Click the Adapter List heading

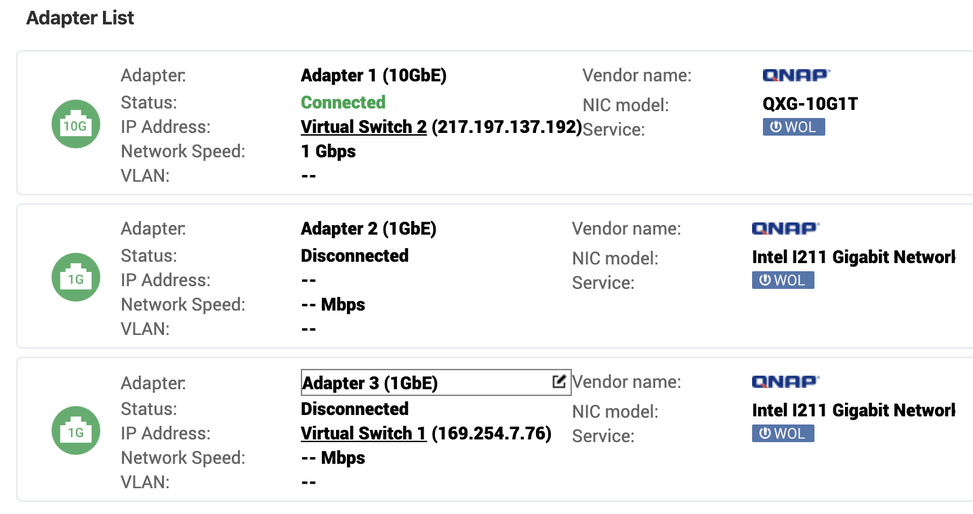(80, 18)
